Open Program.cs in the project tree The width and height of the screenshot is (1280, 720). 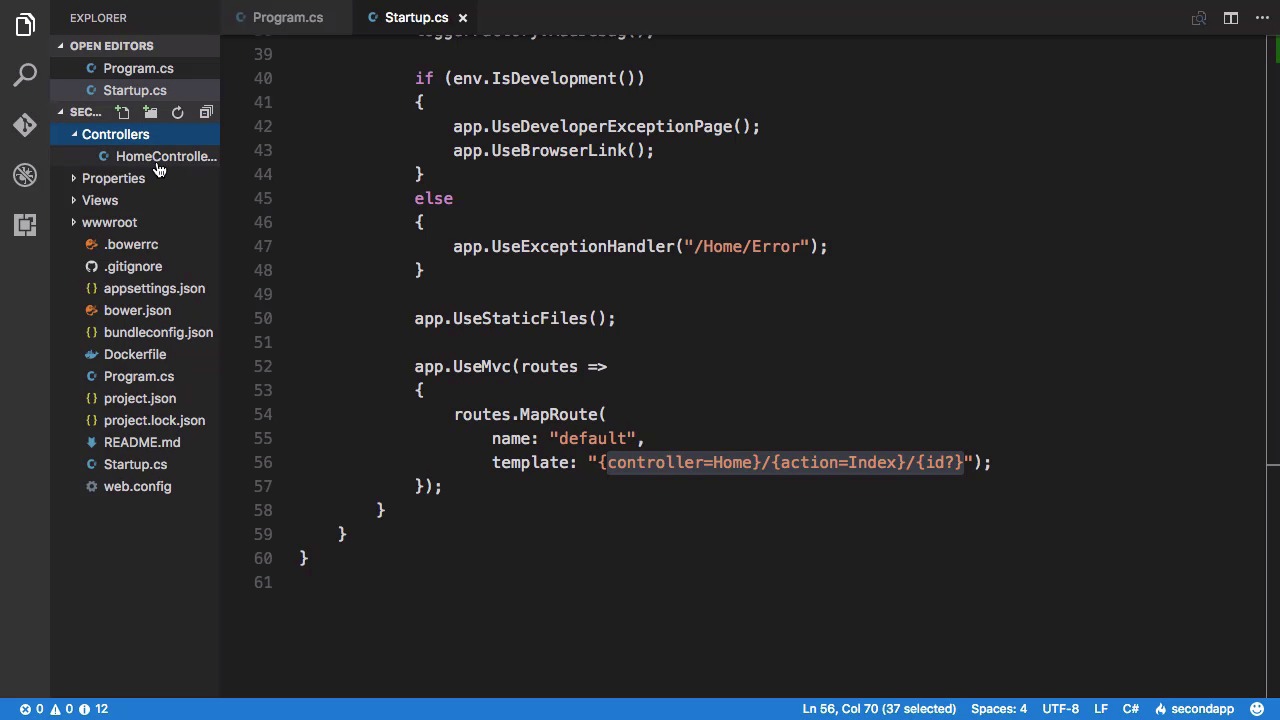tap(134, 376)
